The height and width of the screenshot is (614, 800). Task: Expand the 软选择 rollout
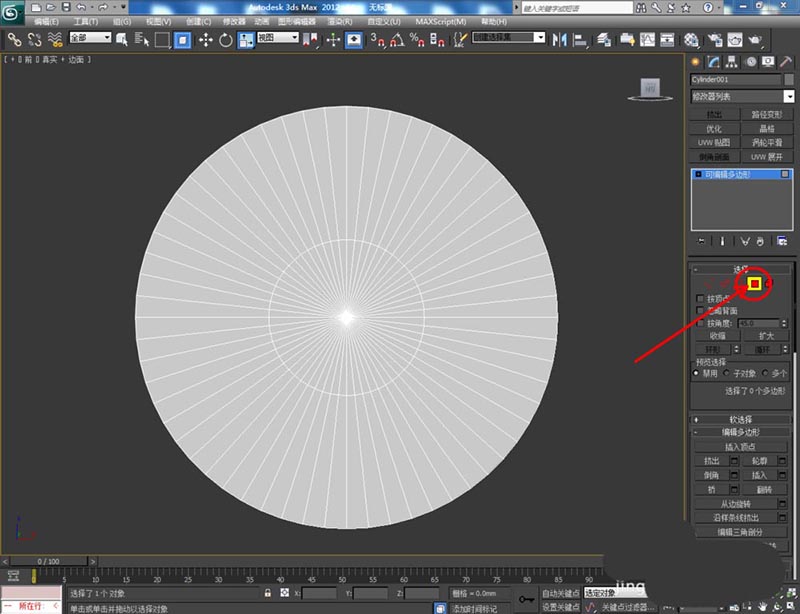point(741,419)
